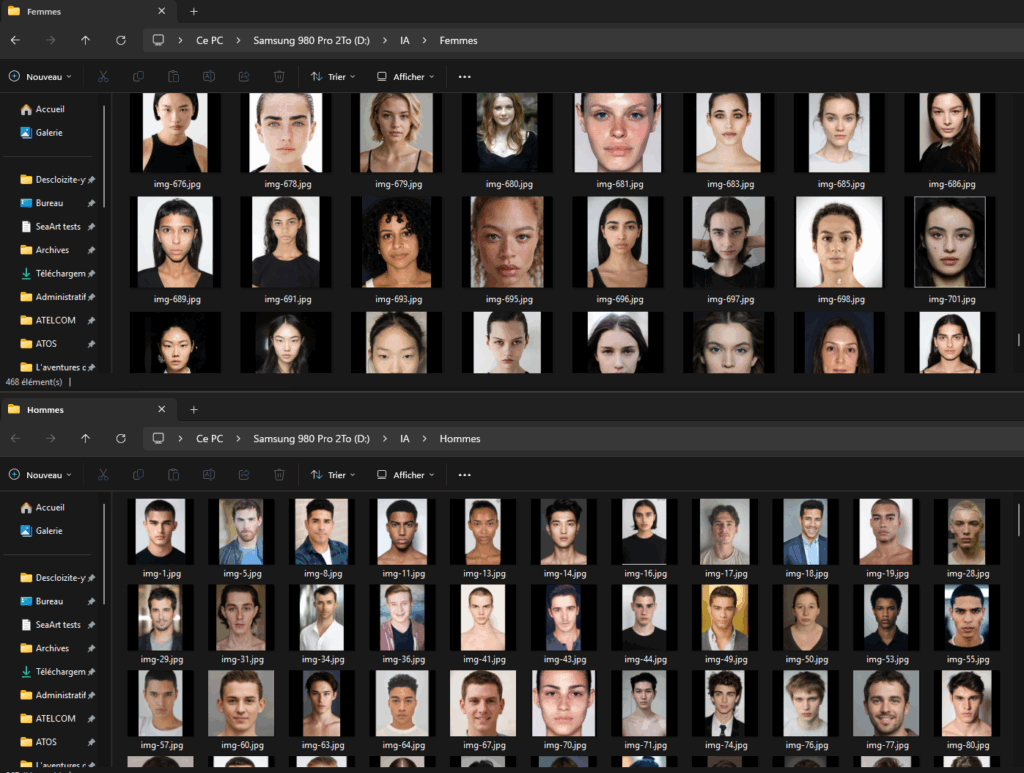This screenshot has height=773, width=1024.
Task: Open Nouveau dropdown in Hommes toolbar
Action: tap(41, 475)
